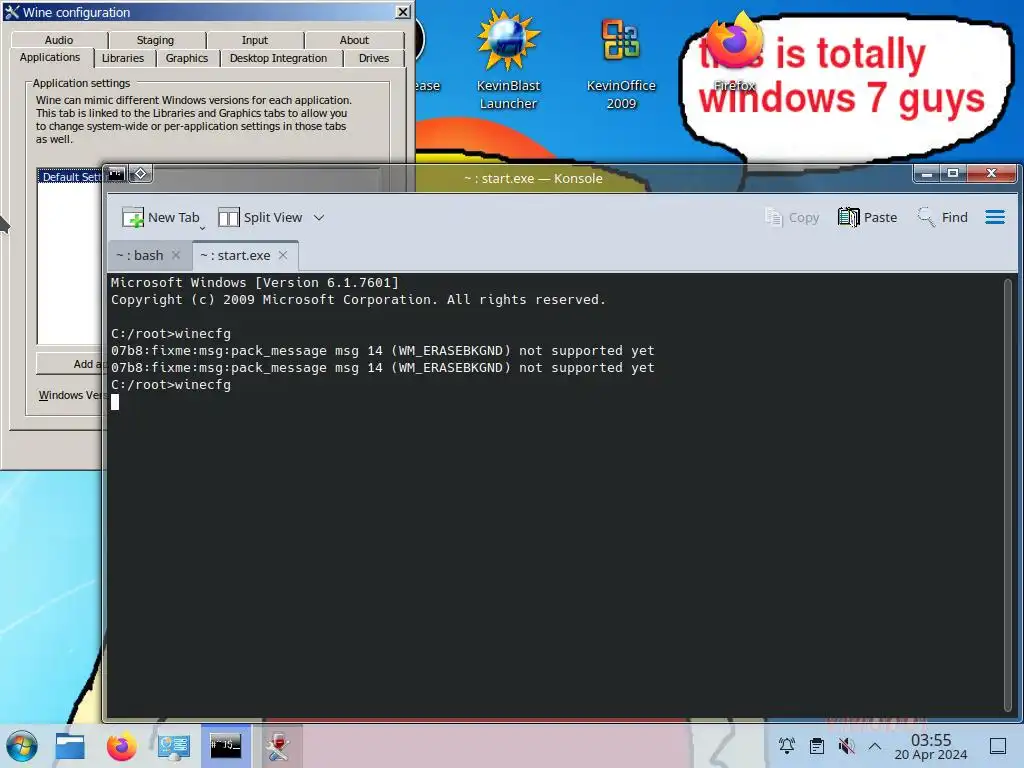Click the Konsole vertical scrollbar

1008,496
